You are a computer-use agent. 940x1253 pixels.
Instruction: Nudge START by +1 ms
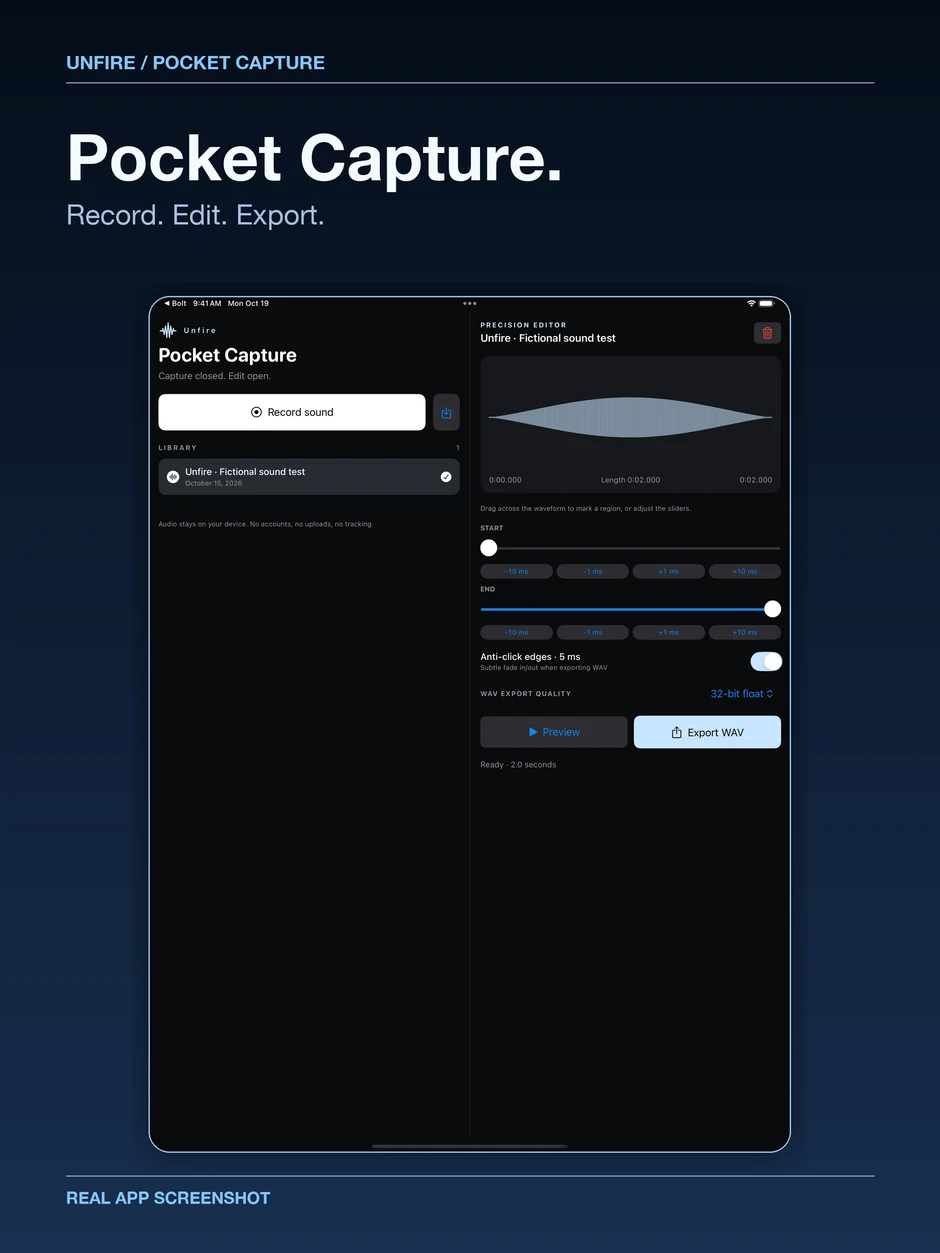(x=669, y=571)
